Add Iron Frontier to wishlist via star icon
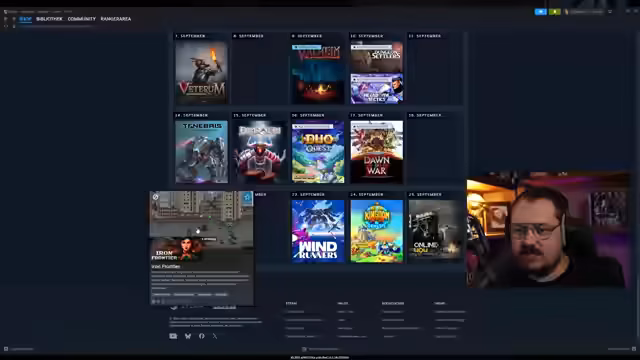The width and height of the screenshot is (640, 360). pos(247,198)
